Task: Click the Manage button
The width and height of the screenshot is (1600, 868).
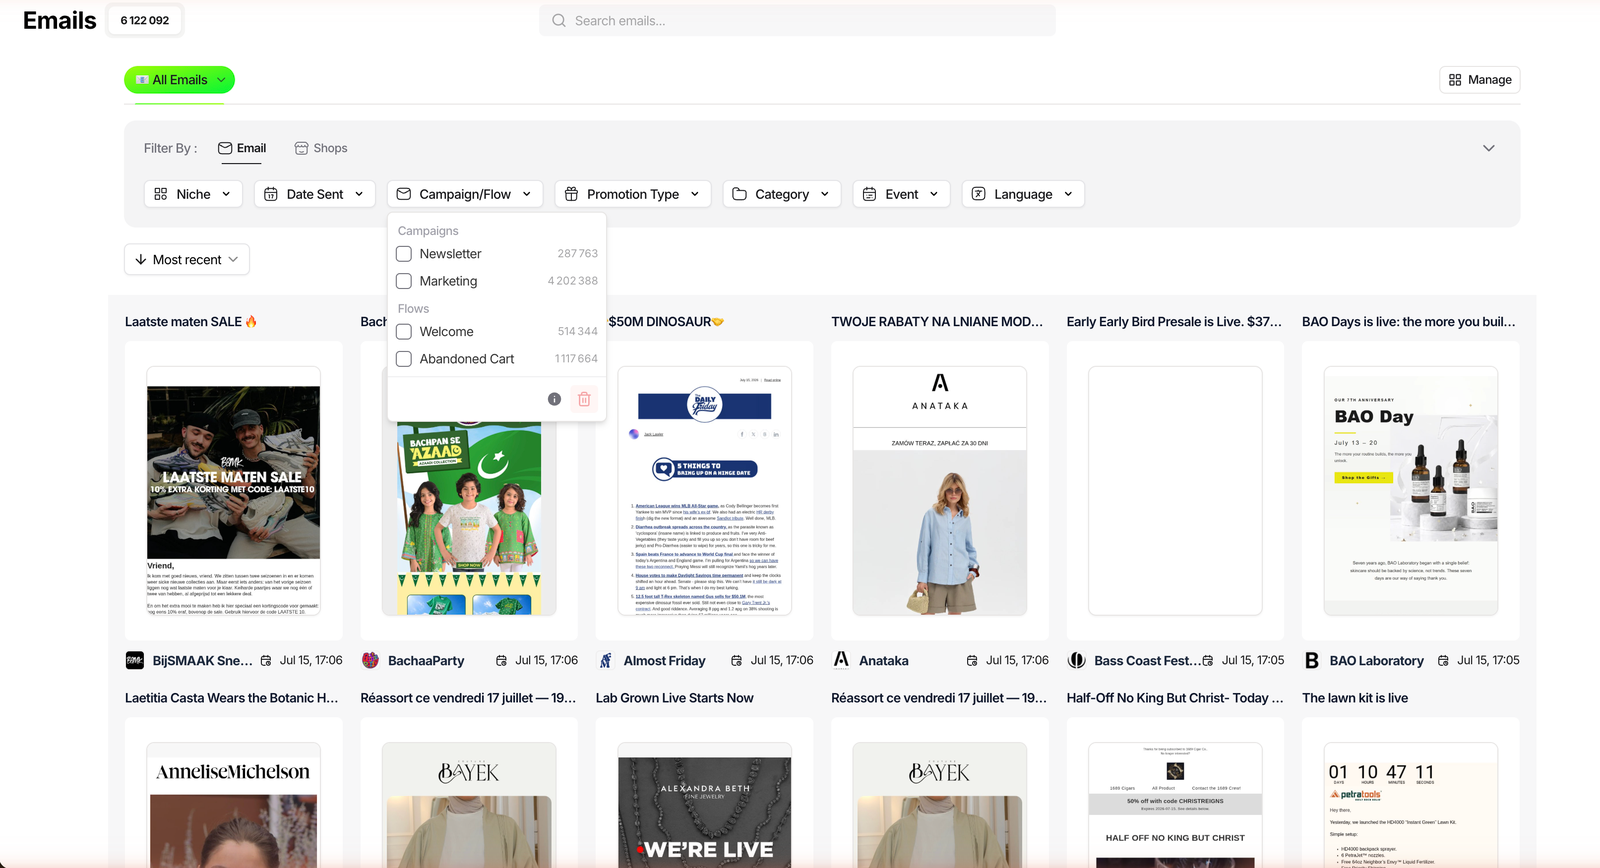Action: (1480, 80)
